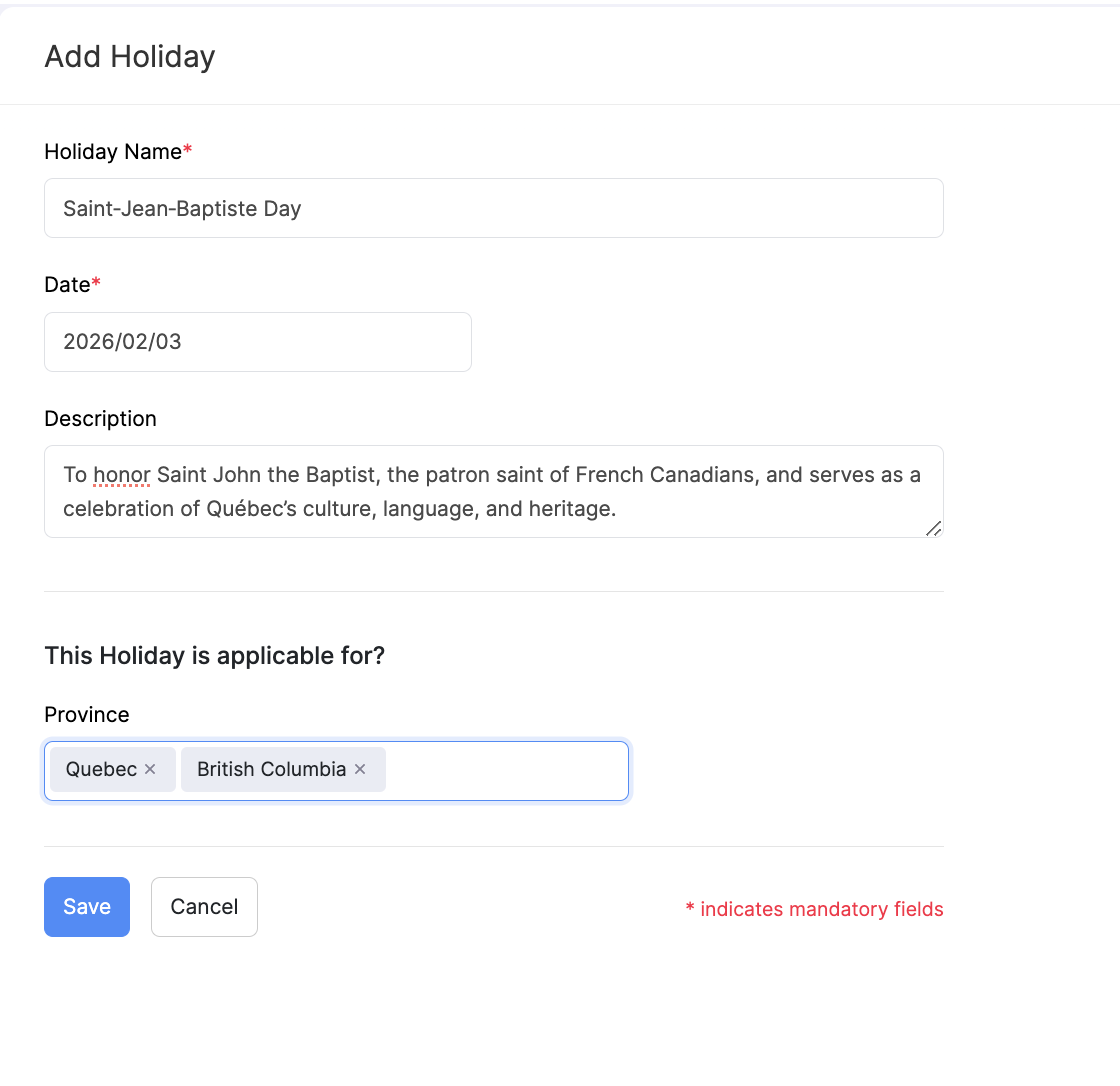
Task: Cancel adding the holiday
Action: (x=204, y=907)
